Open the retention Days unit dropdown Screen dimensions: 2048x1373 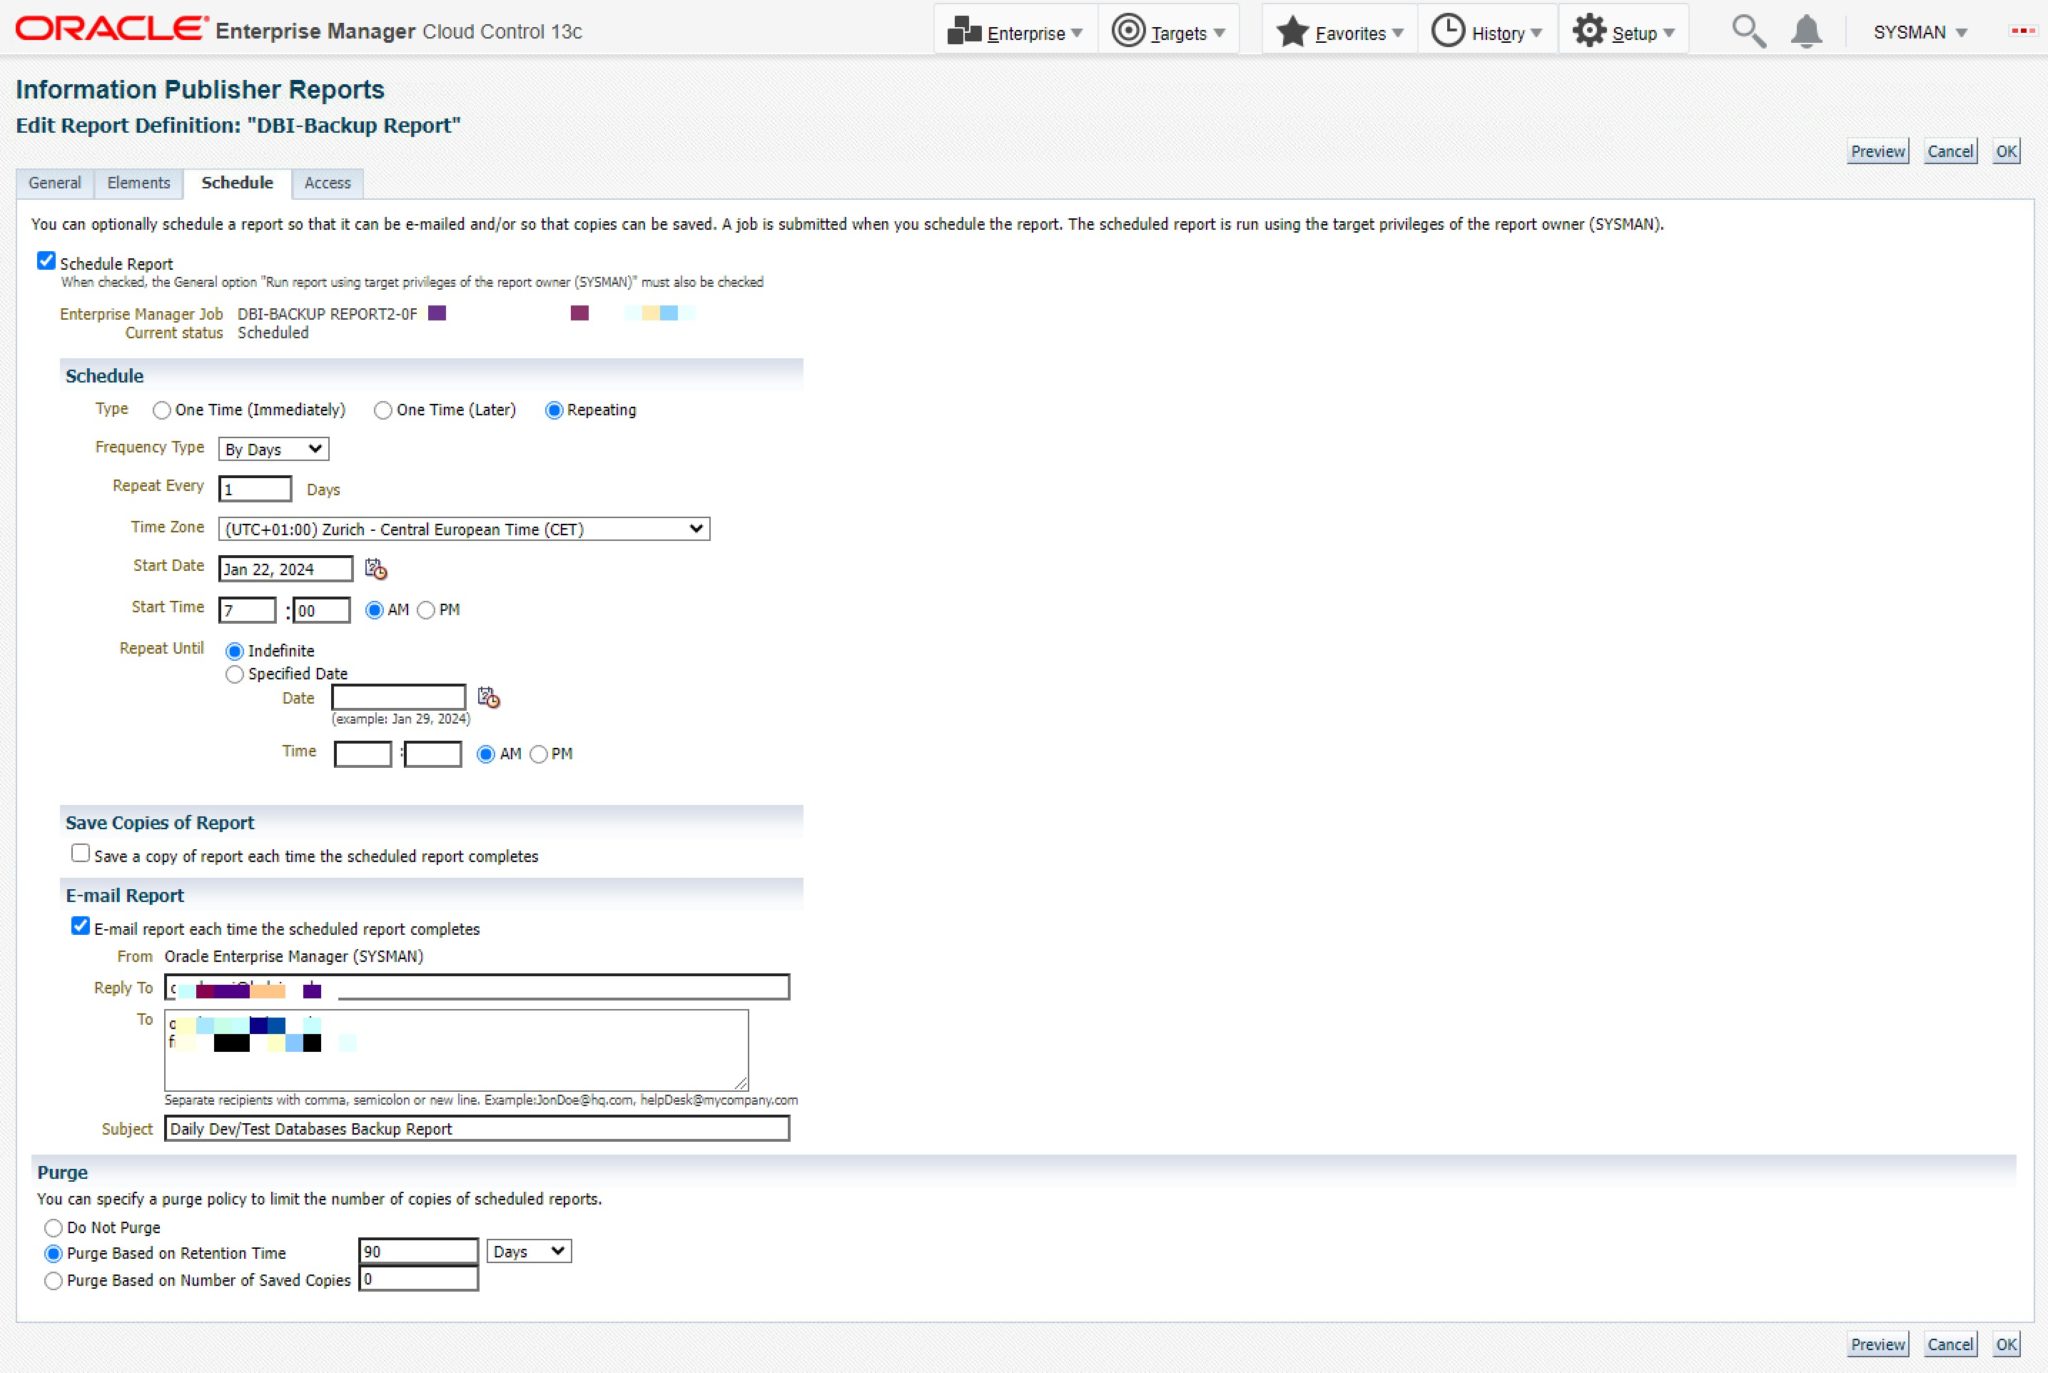pyautogui.click(x=529, y=1251)
